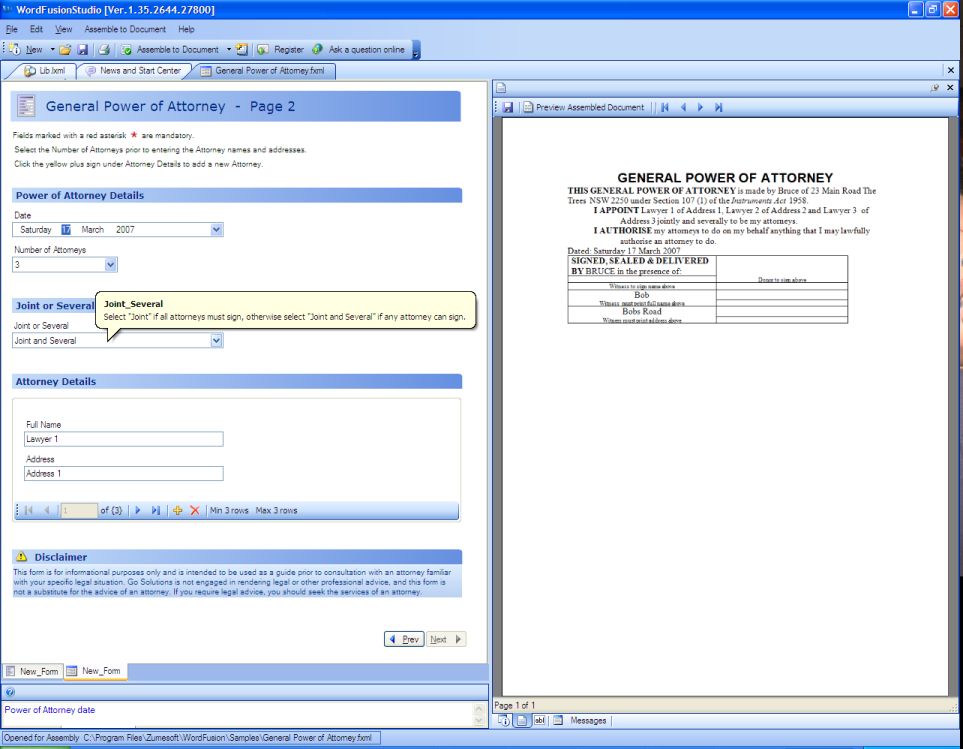Screen dimensions: 963x749
Task: Select the General Power of Attorney.fxml tab
Action: point(263,71)
